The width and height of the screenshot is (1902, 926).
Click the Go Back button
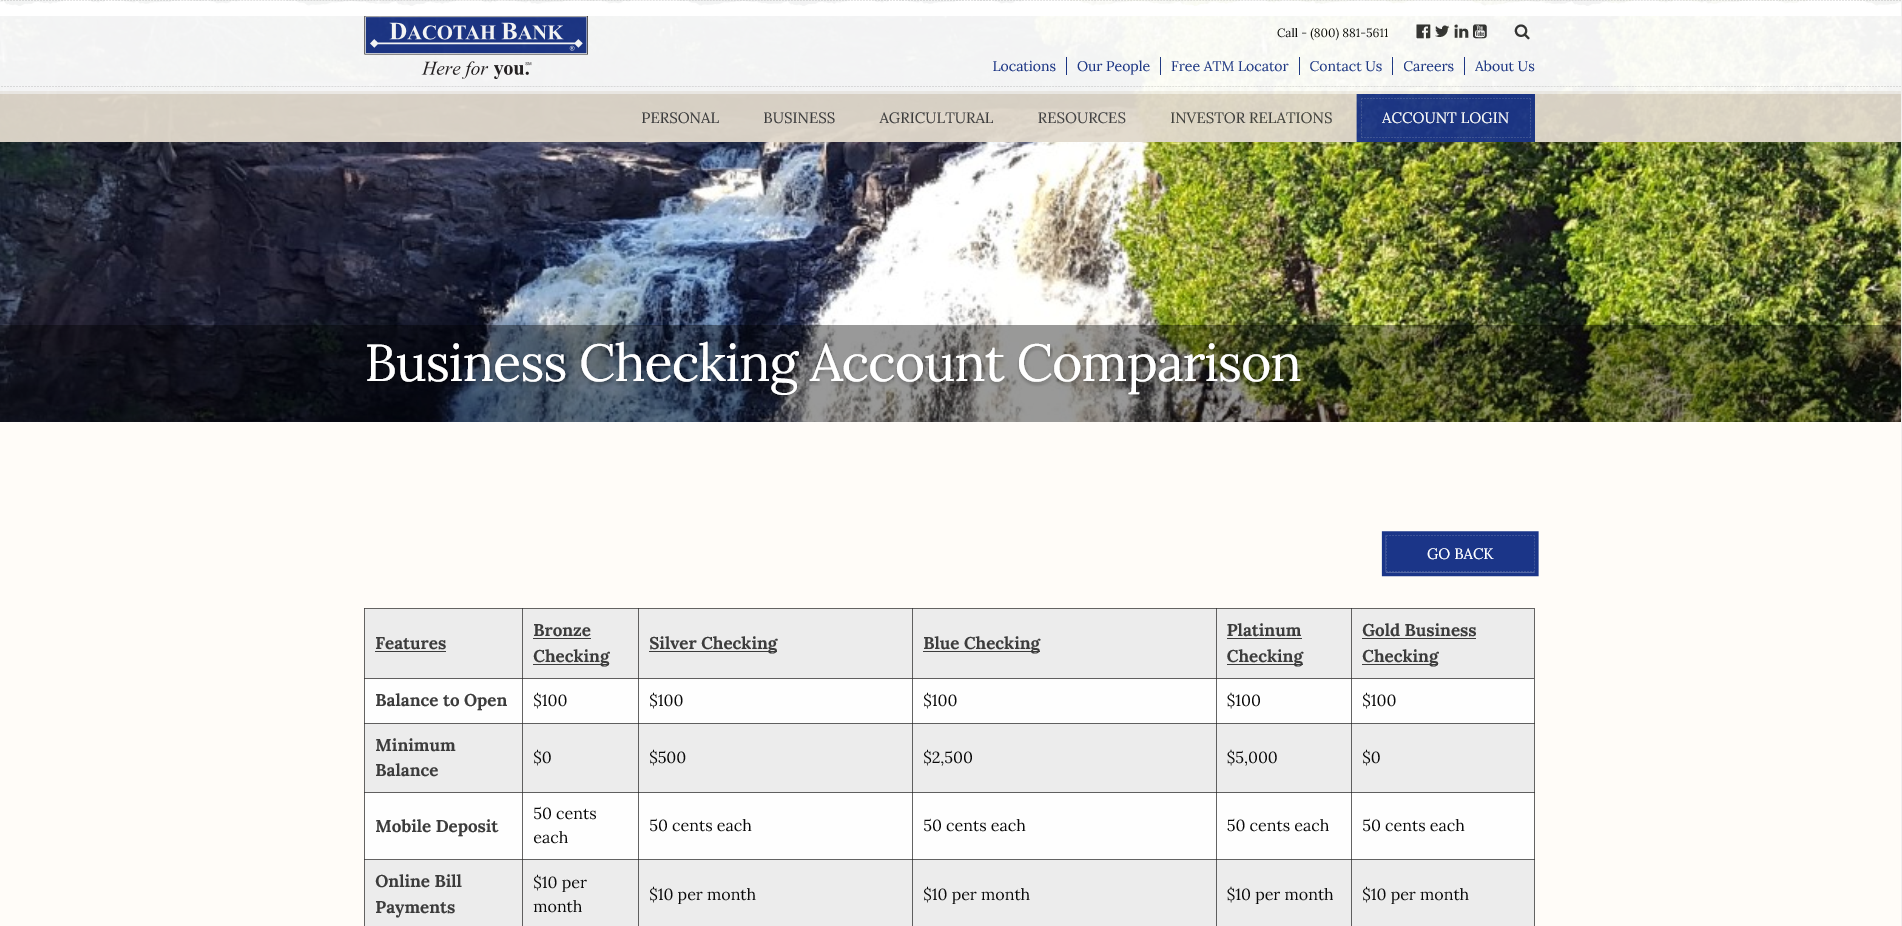click(x=1459, y=554)
